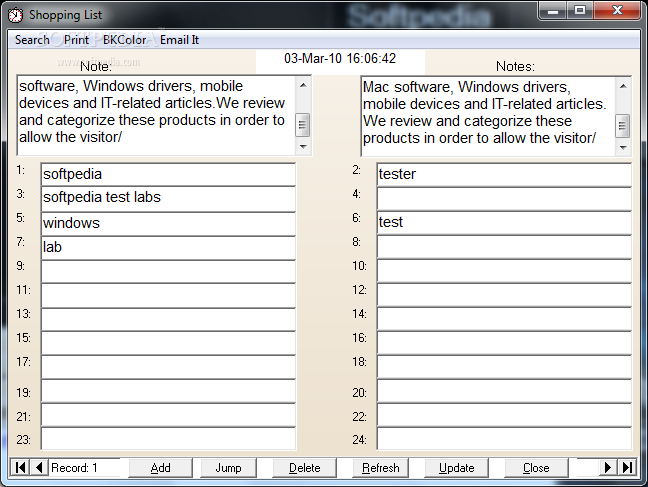Click into the right Notes text area
The height and width of the screenshot is (487, 648).
pyautogui.click(x=488, y=116)
